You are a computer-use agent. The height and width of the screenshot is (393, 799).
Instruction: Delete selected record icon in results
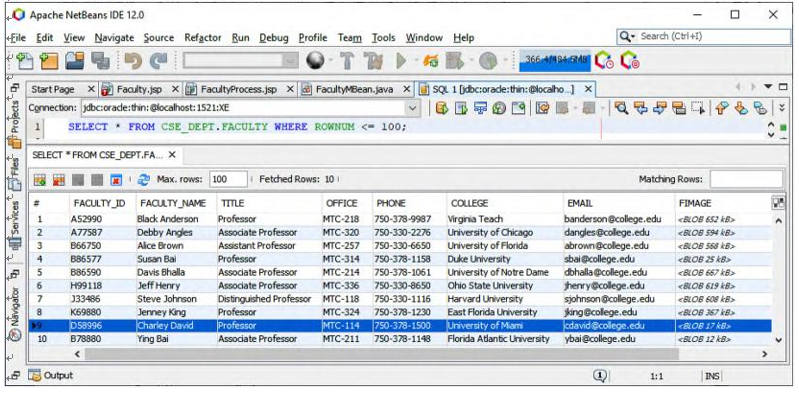click(59, 179)
